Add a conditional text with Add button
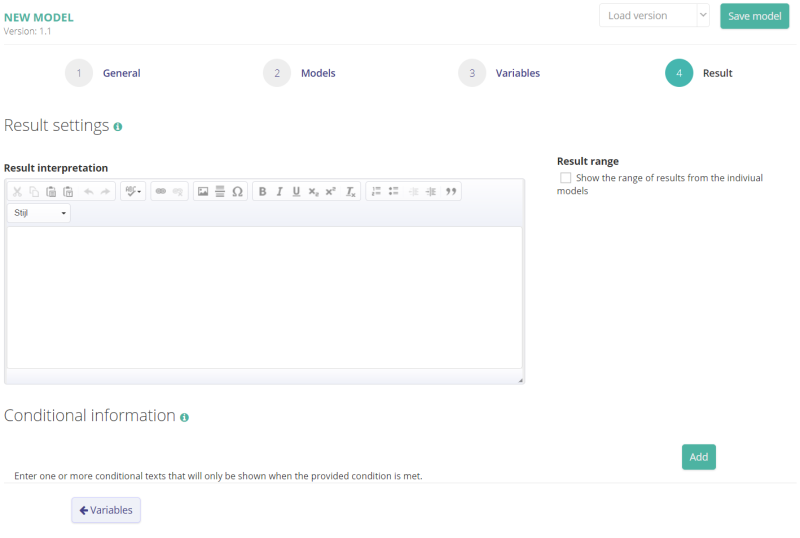The height and width of the screenshot is (538, 800). point(698,457)
